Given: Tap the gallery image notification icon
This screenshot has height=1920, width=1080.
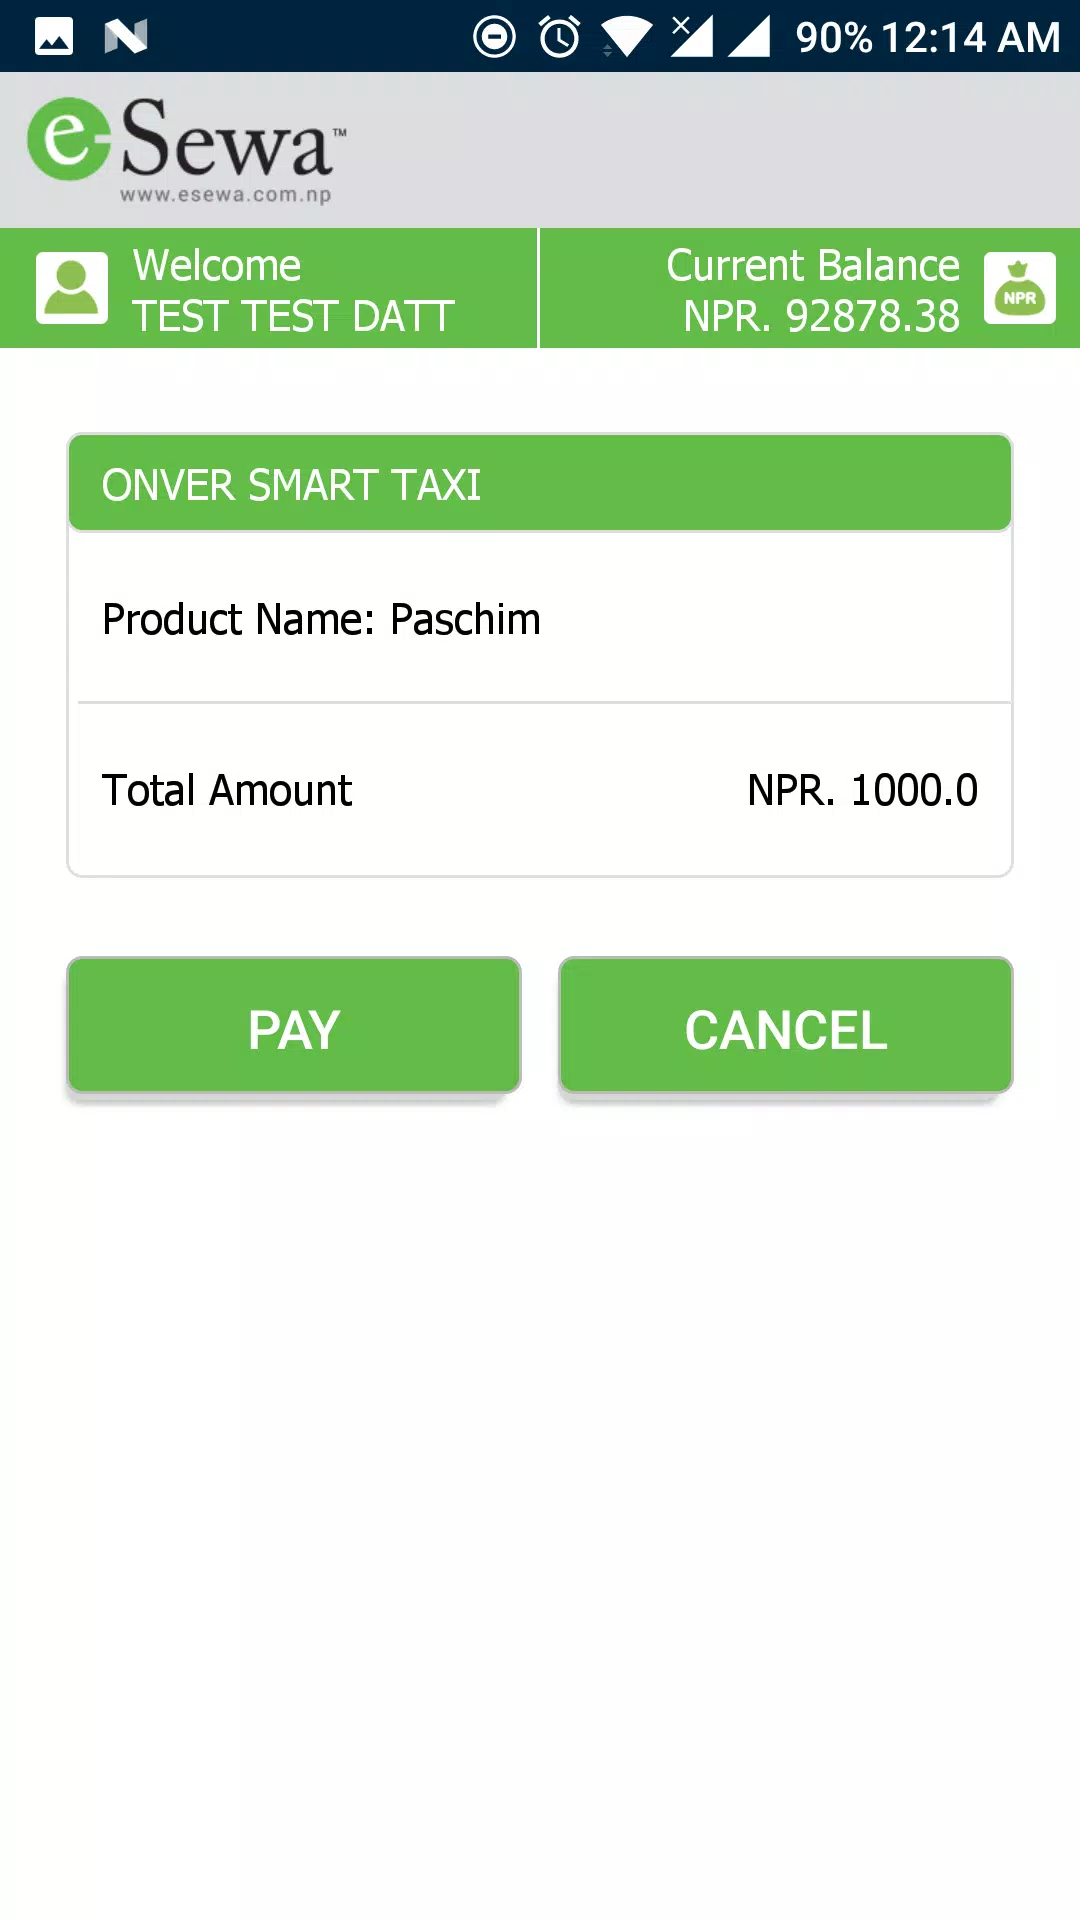Looking at the screenshot, I should 54,36.
